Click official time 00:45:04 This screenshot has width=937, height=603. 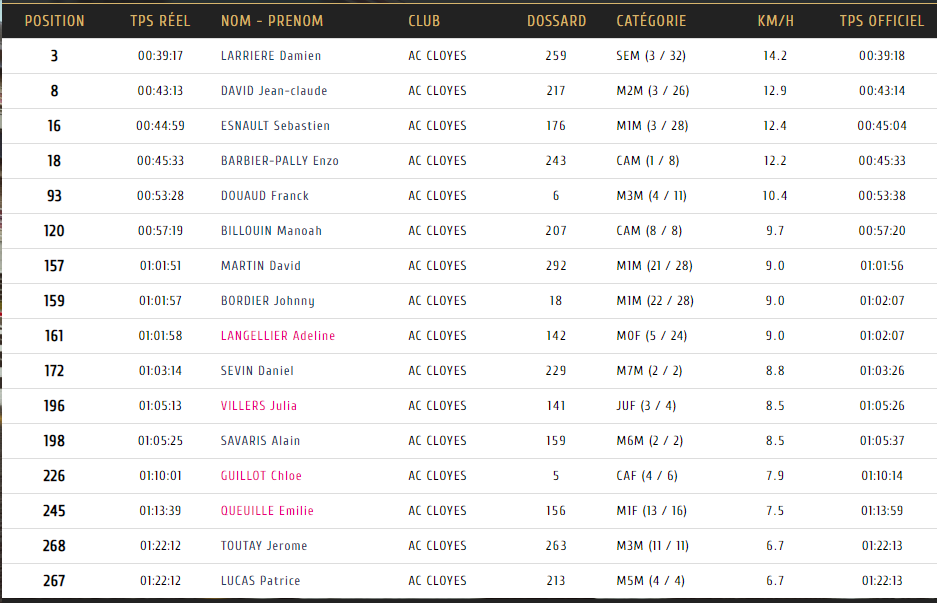pyautogui.click(x=882, y=126)
